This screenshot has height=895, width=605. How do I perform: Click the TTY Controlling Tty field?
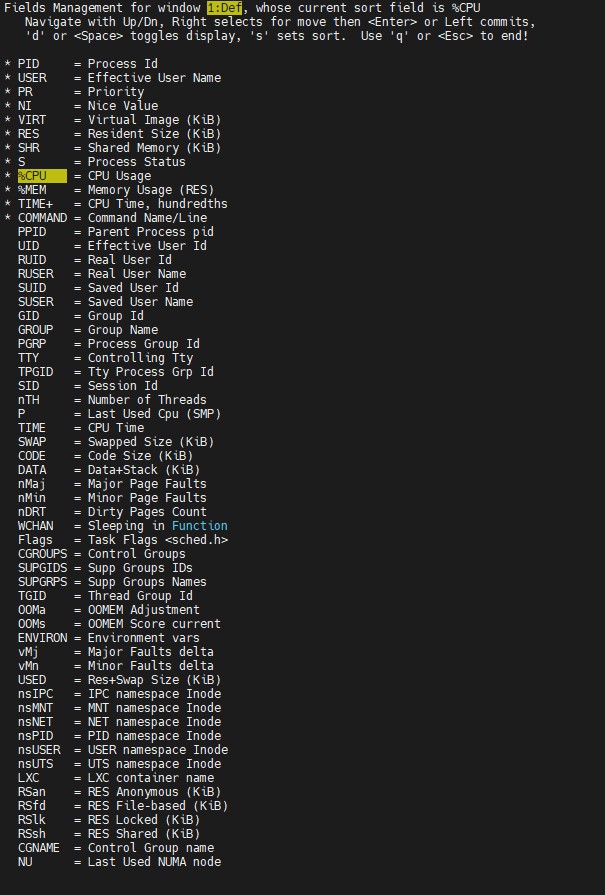29,358
